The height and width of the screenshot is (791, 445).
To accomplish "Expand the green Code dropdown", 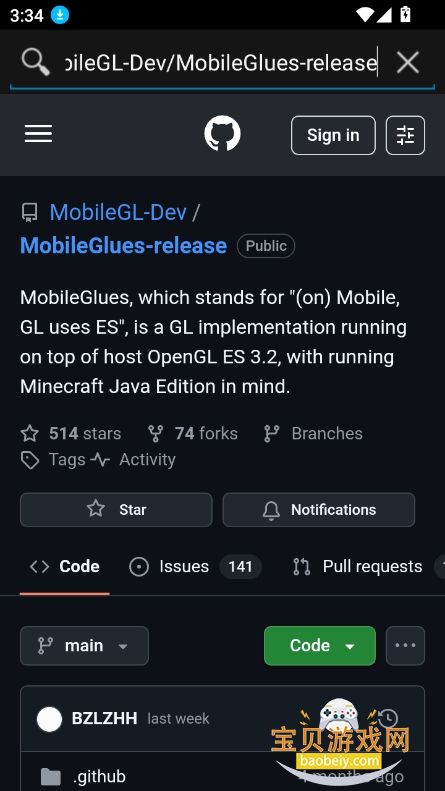I will (x=320, y=646).
